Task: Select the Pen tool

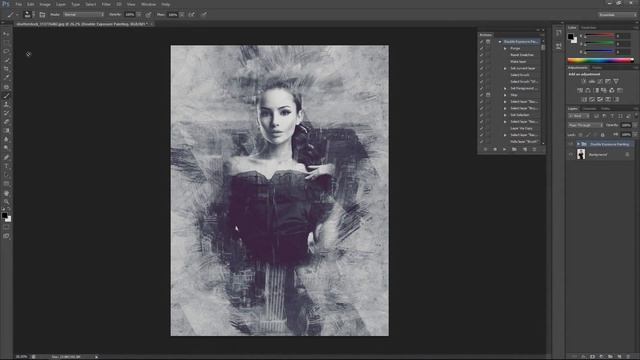Action: point(6,157)
